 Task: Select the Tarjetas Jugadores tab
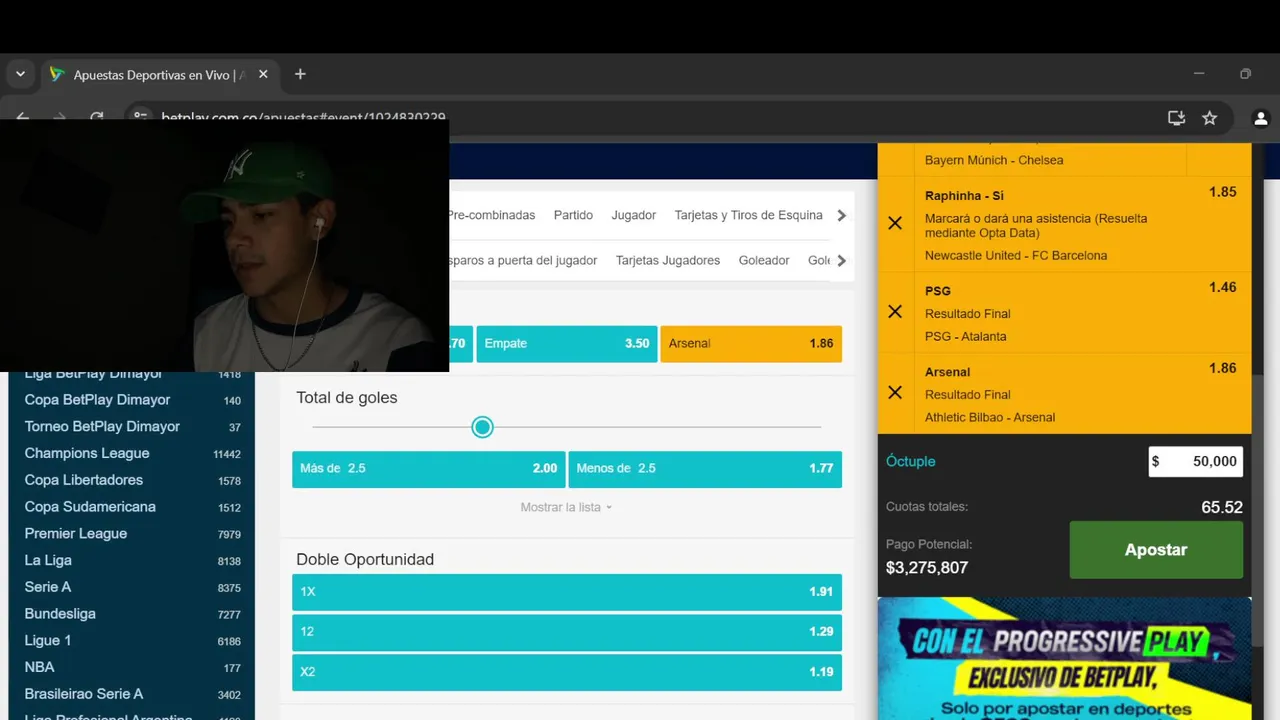[x=668, y=260]
